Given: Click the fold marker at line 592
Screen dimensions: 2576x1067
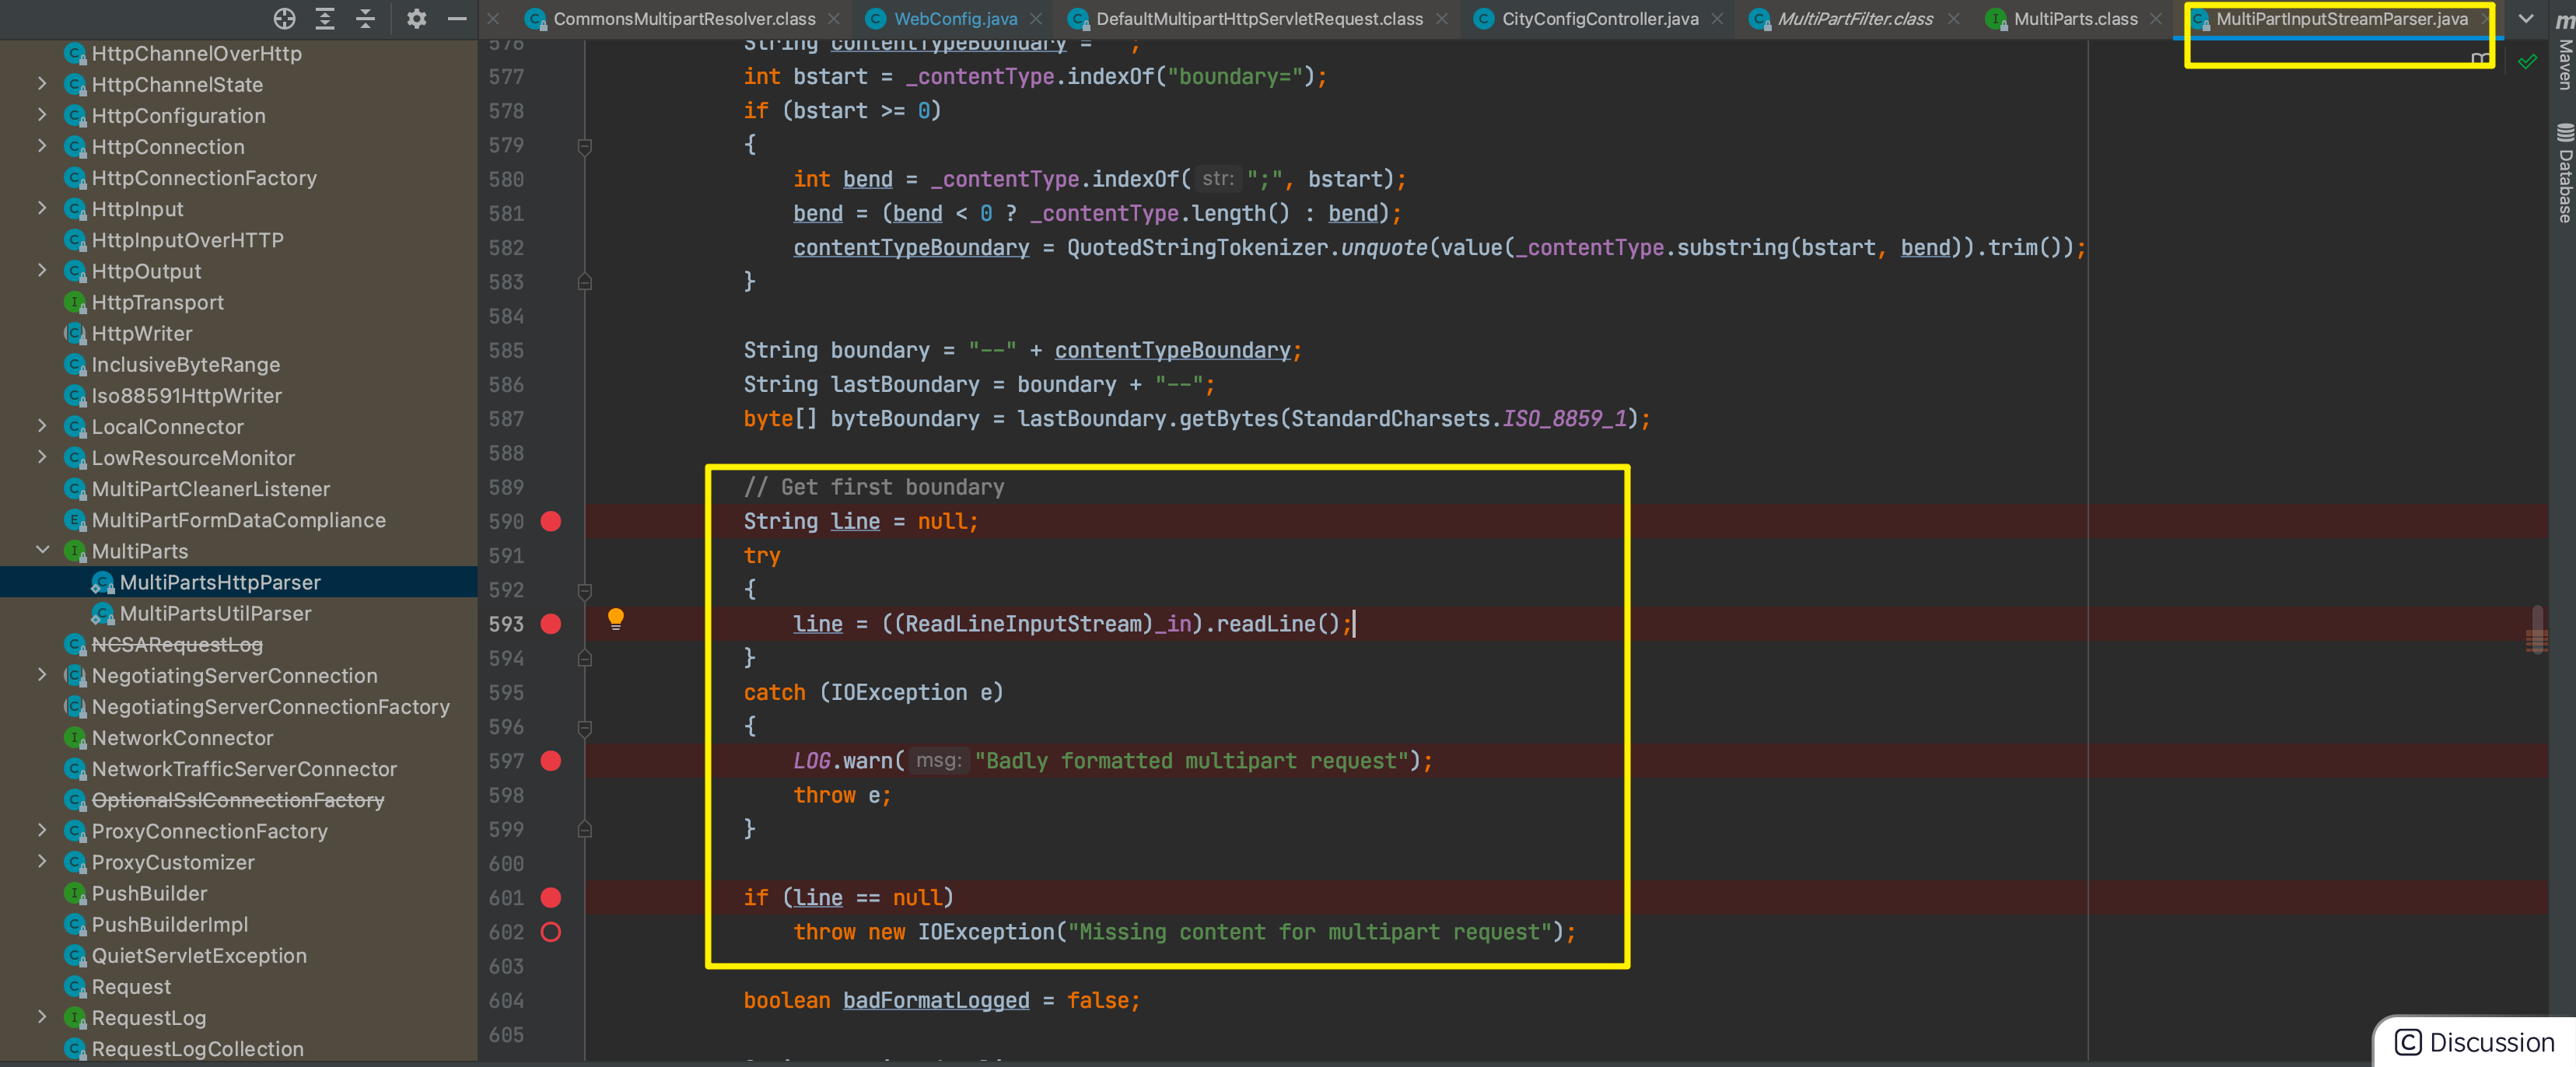Looking at the screenshot, I should [x=585, y=590].
